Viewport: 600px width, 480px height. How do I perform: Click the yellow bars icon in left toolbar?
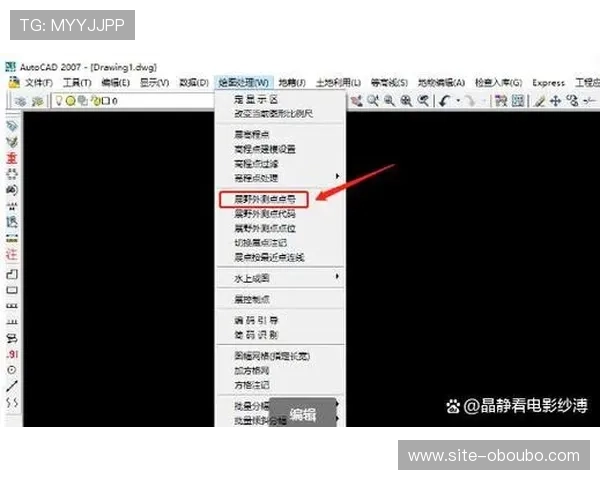12,238
